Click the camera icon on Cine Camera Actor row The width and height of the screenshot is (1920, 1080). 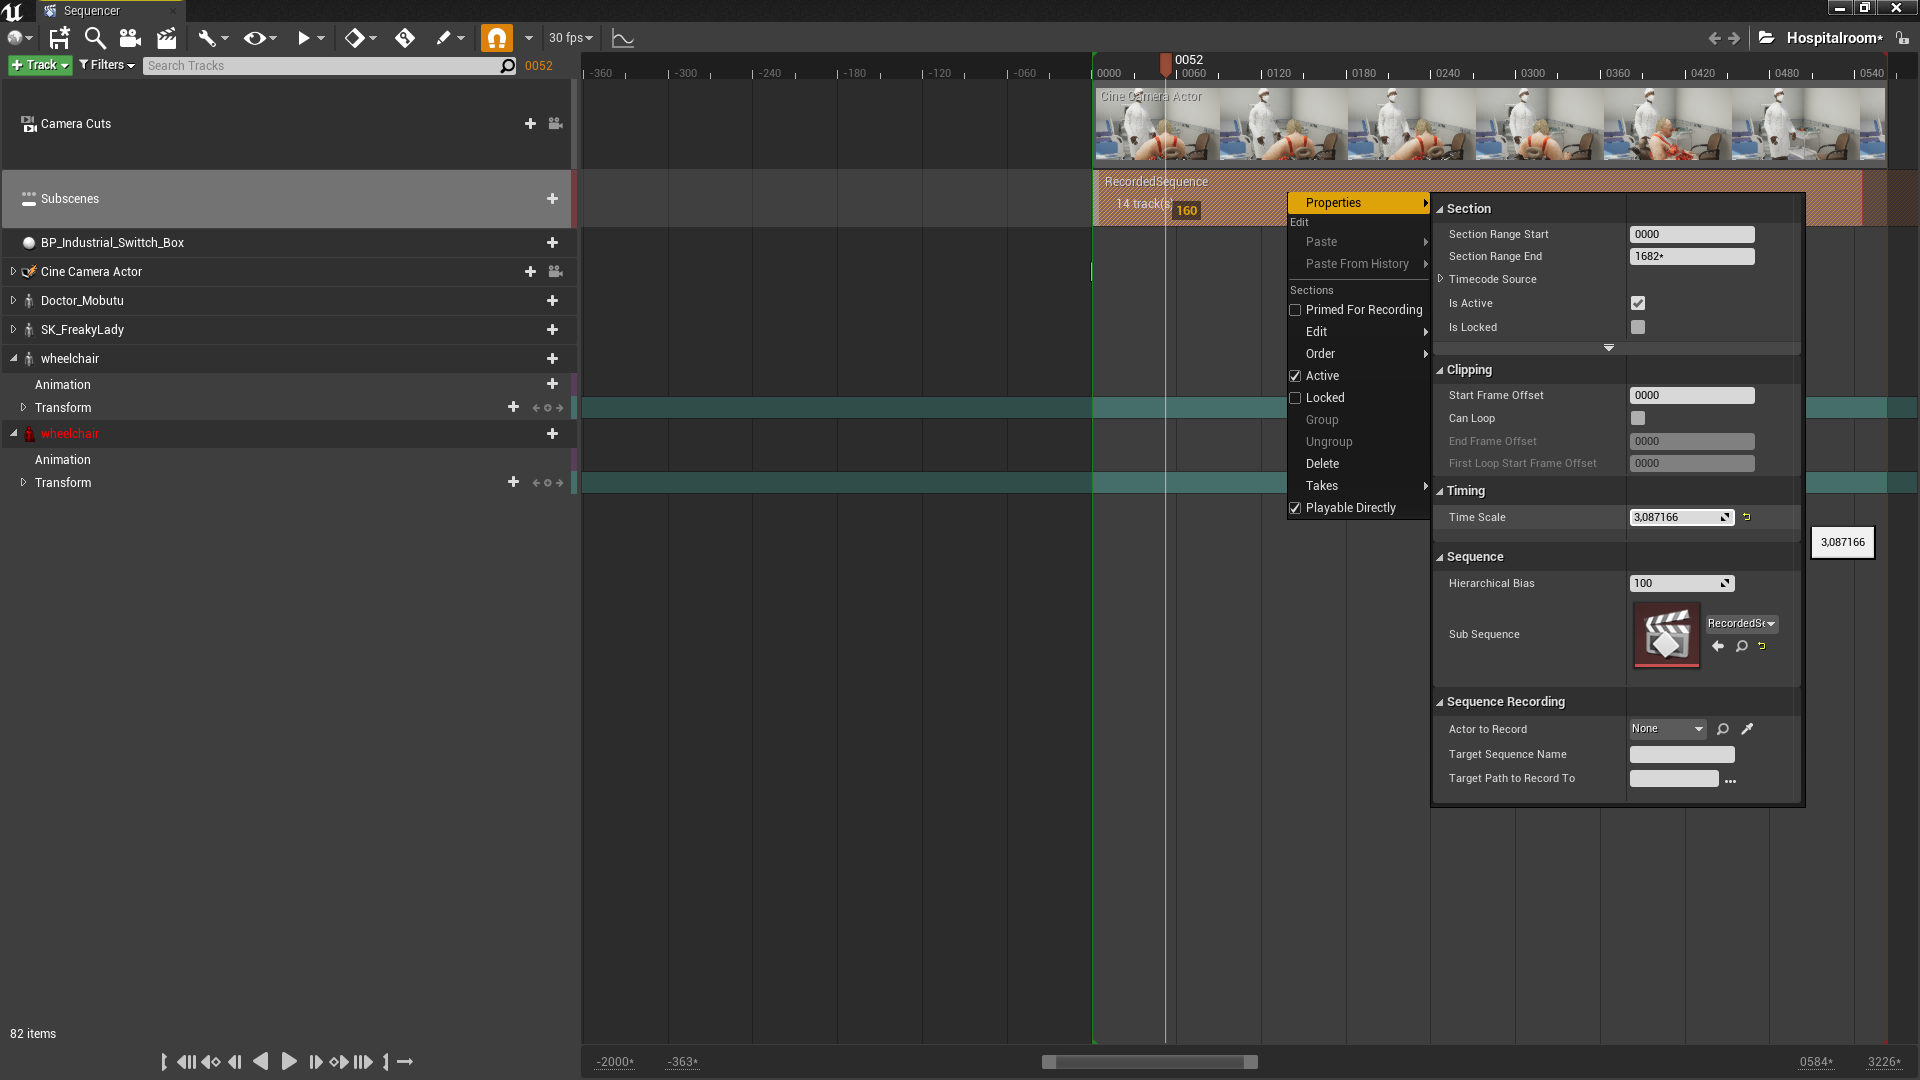pos(556,272)
